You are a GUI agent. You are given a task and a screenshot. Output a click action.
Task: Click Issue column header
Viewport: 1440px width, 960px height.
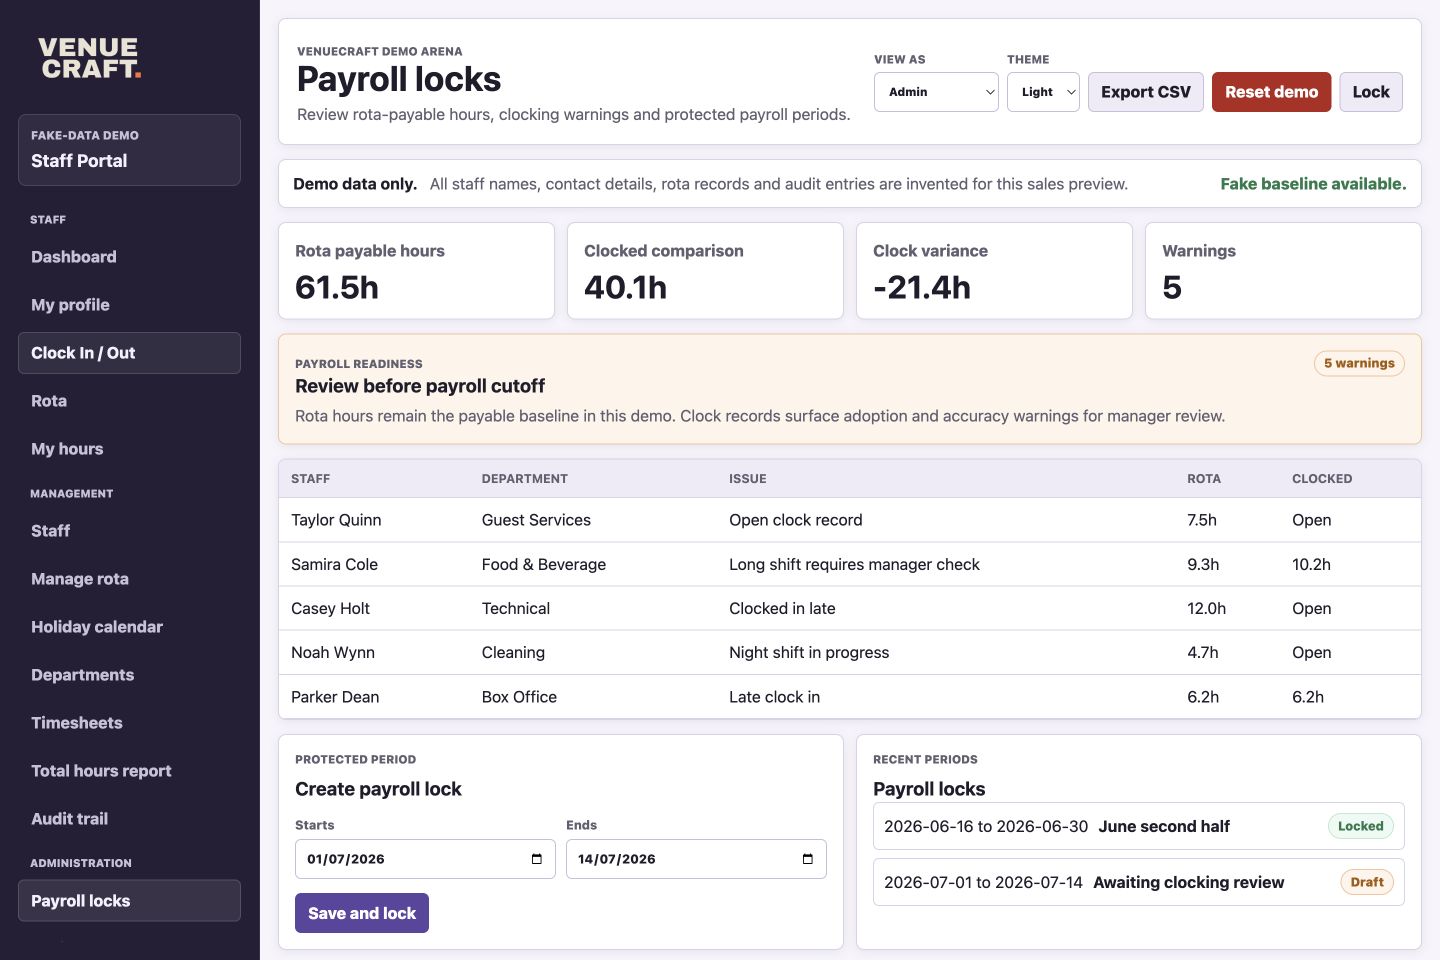click(748, 479)
